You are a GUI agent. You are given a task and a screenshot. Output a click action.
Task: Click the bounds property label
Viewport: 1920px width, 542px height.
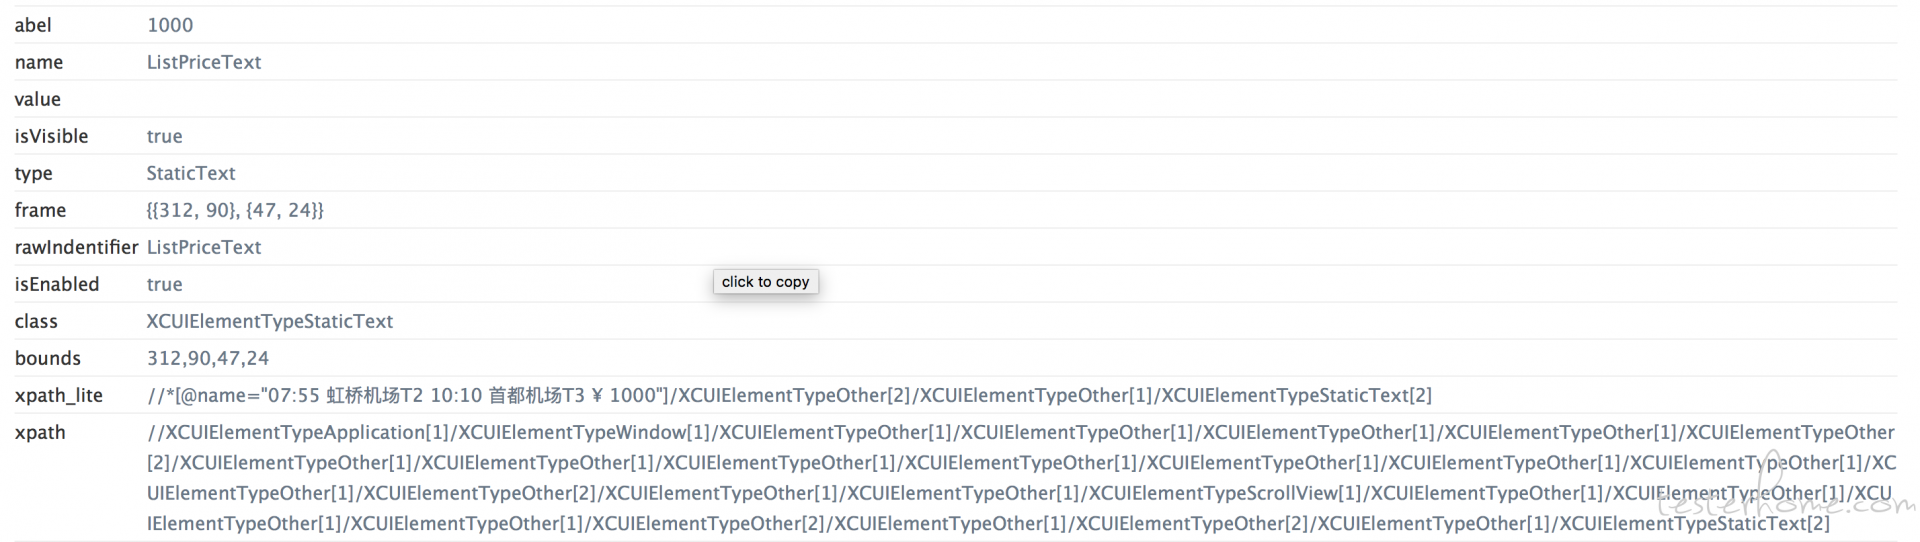pyautogui.click(x=47, y=358)
